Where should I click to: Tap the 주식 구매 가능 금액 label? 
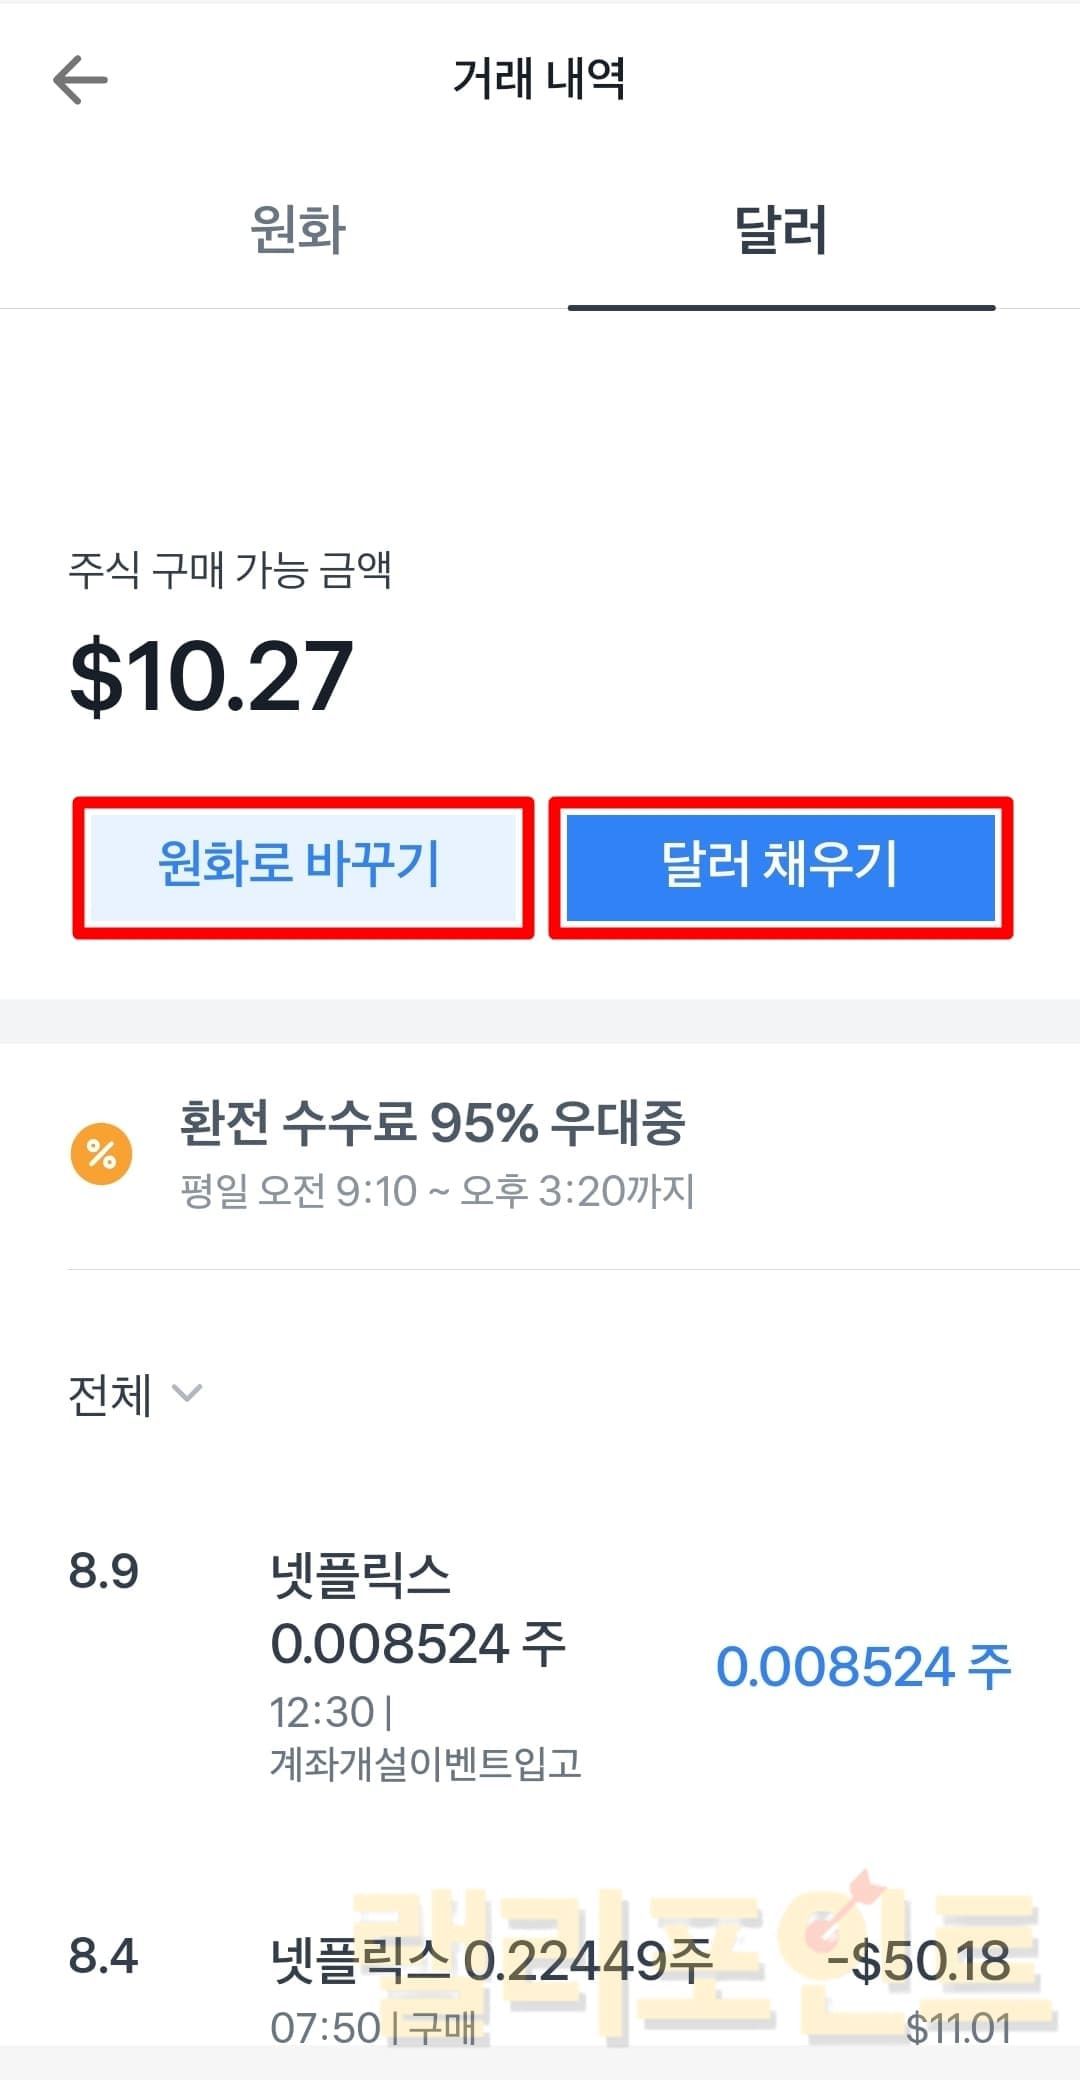(230, 570)
